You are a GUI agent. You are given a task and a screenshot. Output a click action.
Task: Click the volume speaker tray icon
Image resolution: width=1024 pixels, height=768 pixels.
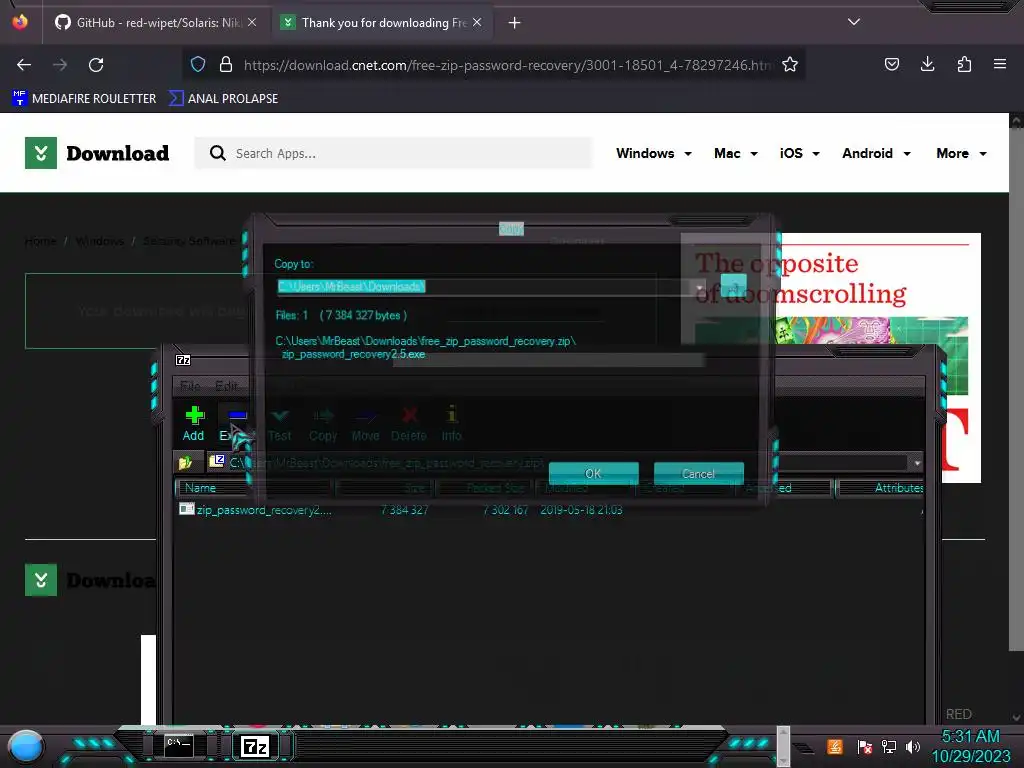pos(913,746)
